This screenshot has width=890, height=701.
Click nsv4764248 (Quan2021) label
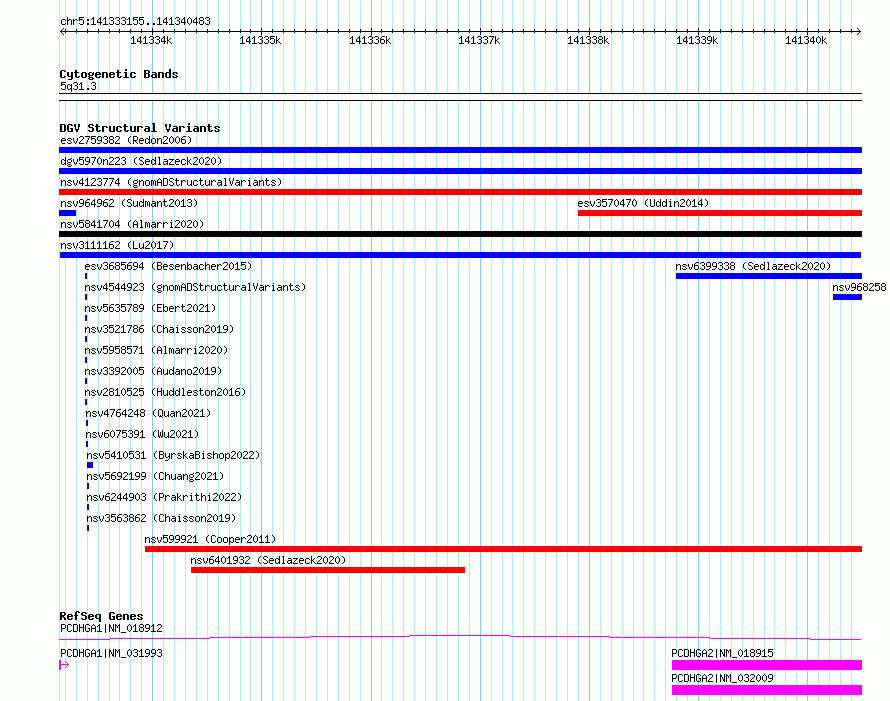(148, 413)
